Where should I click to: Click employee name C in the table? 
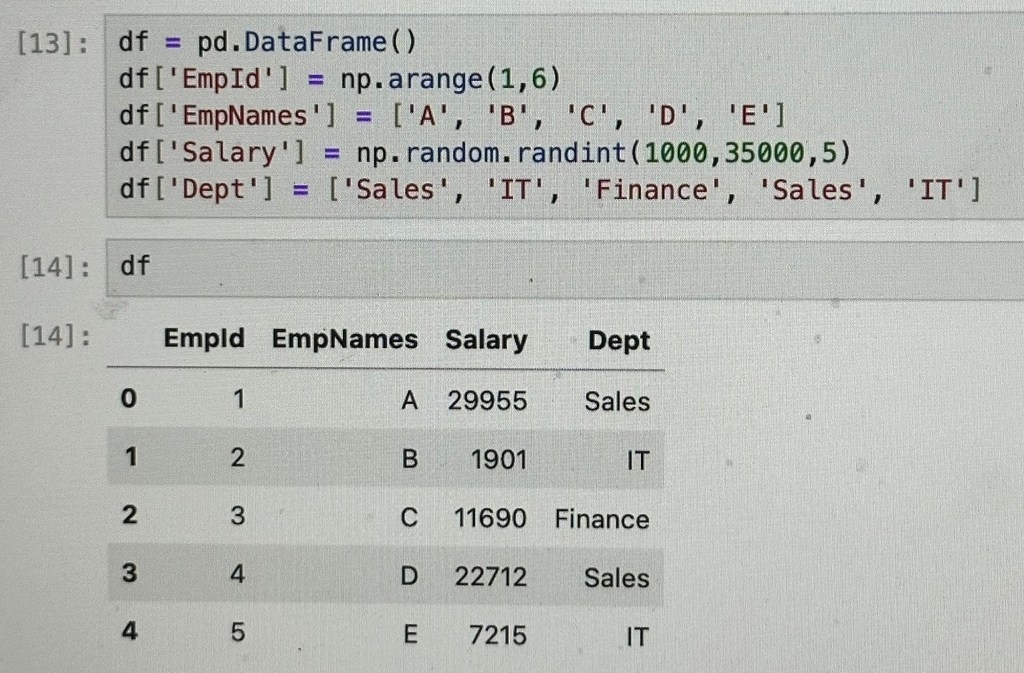pos(408,519)
